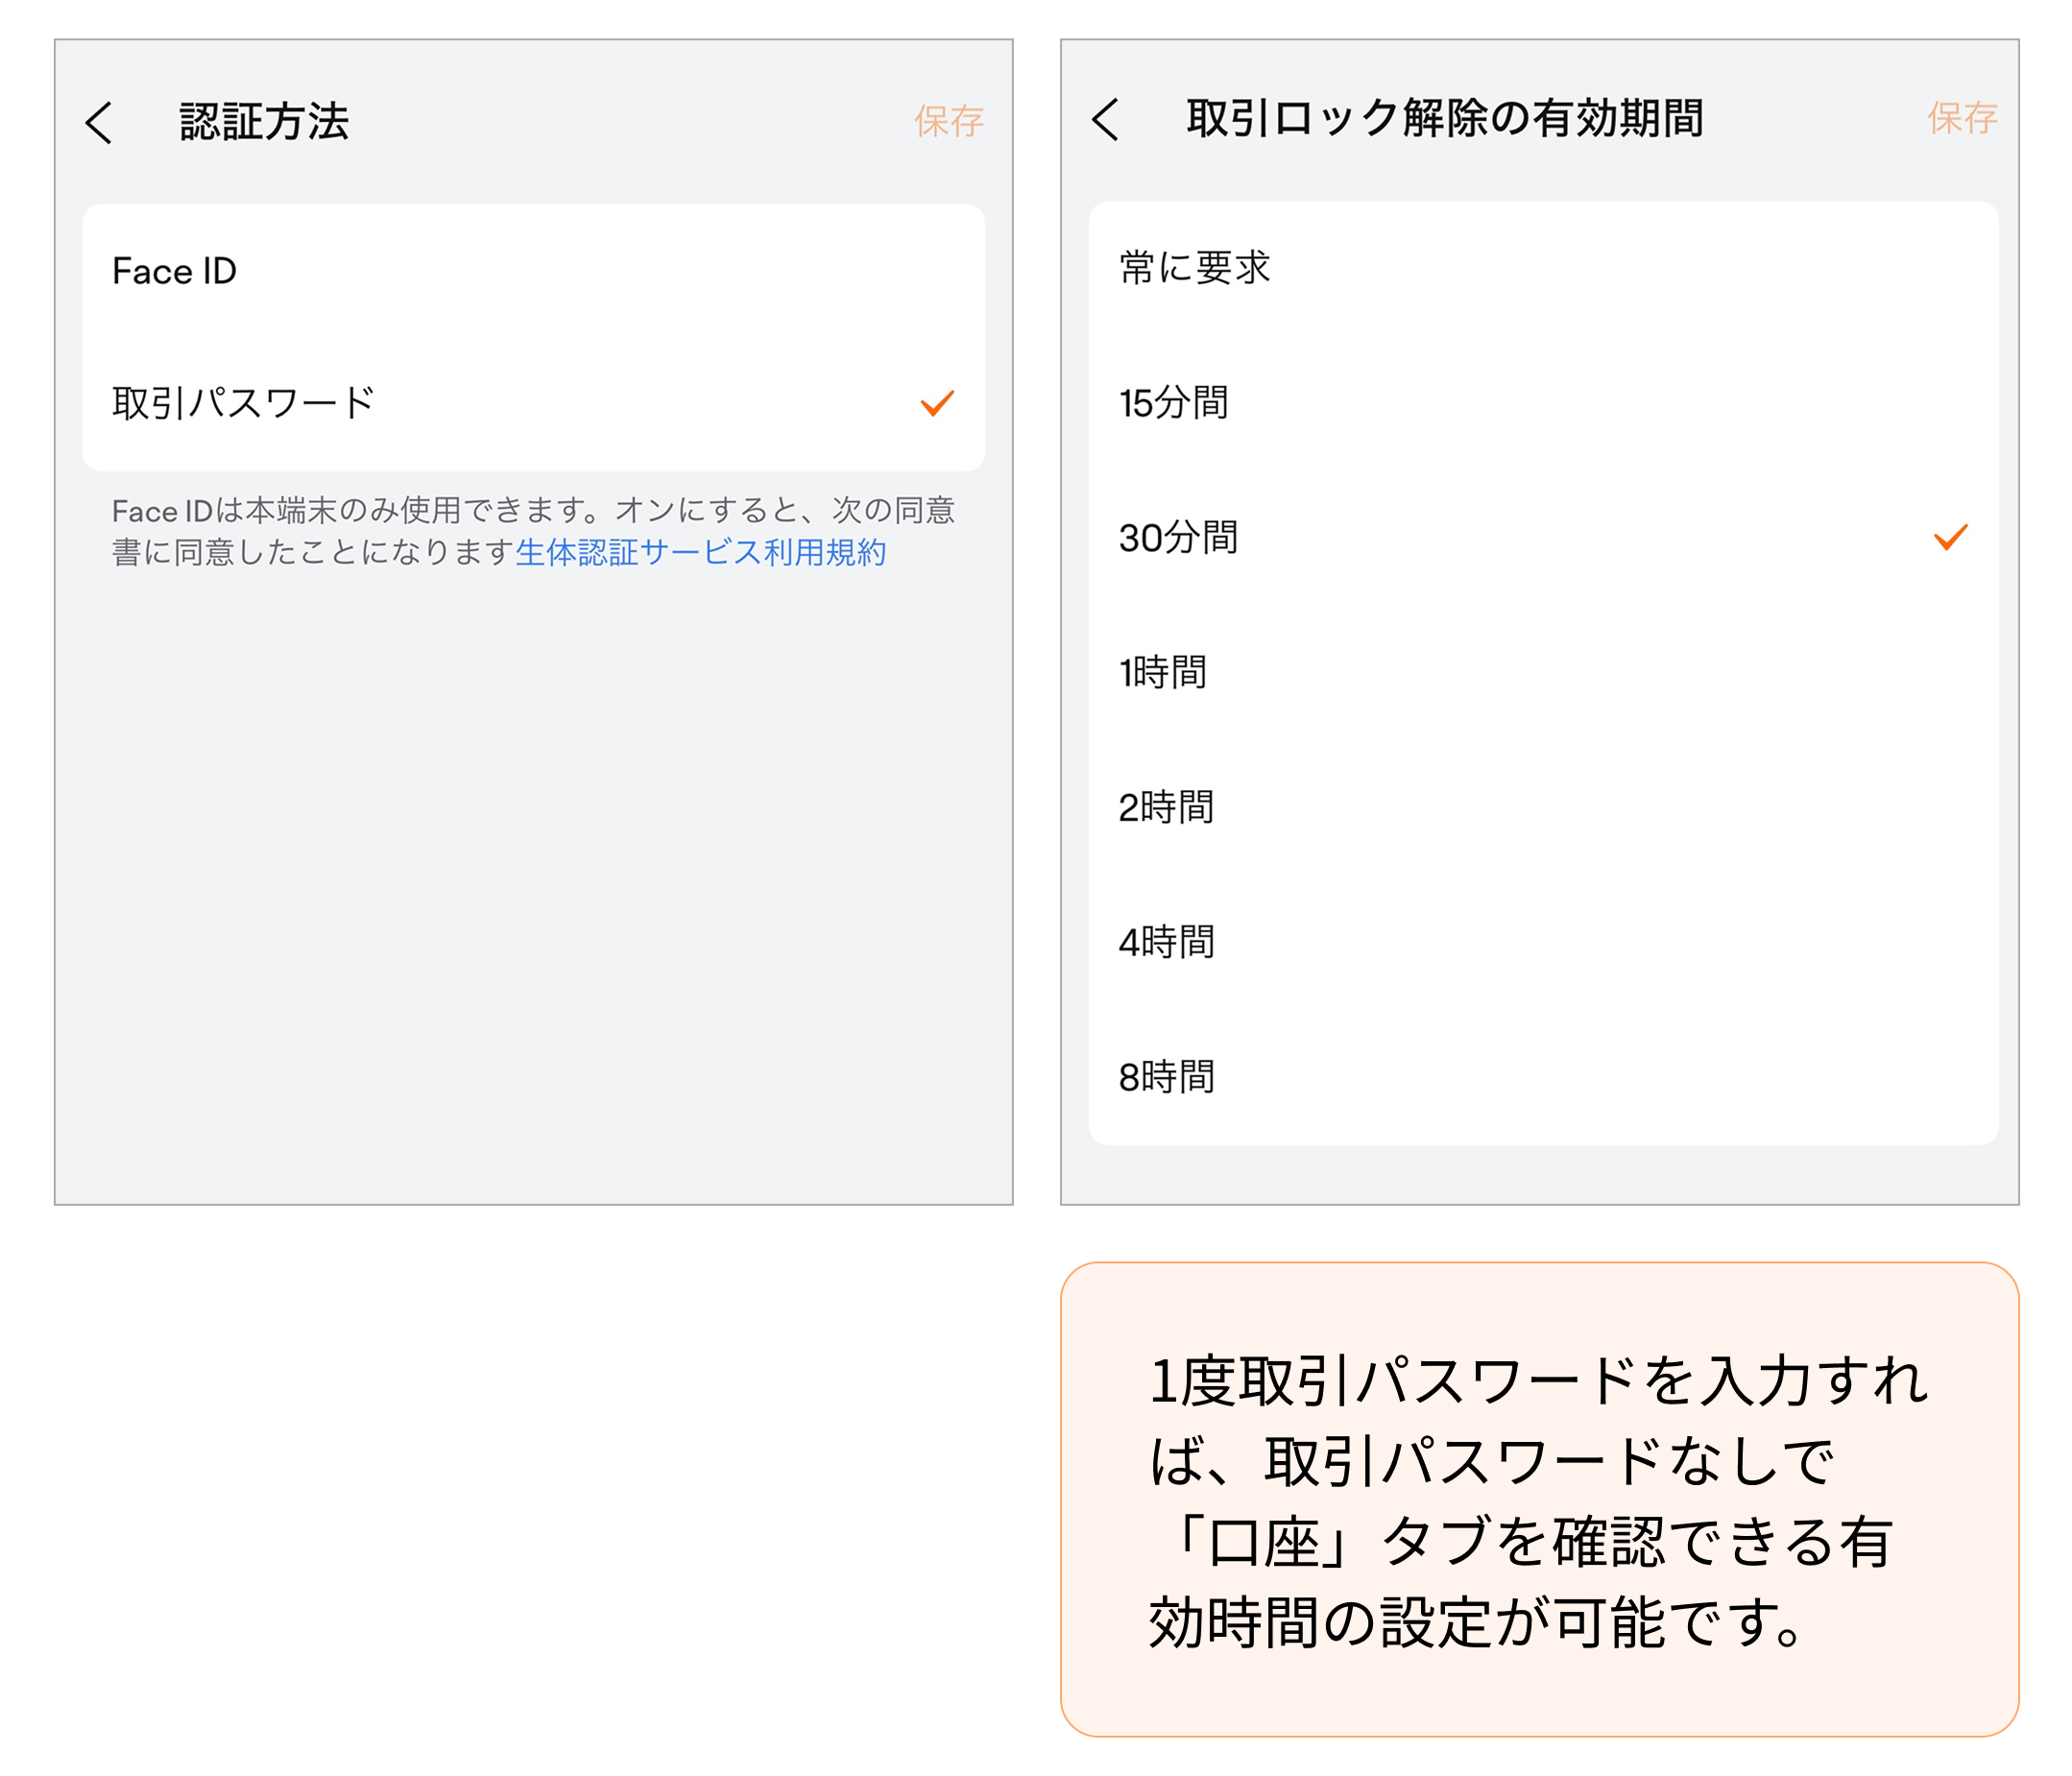Viewport: 2072px width, 1776px height.
Task: Save lock release period with 保存
Action: click(1961, 118)
